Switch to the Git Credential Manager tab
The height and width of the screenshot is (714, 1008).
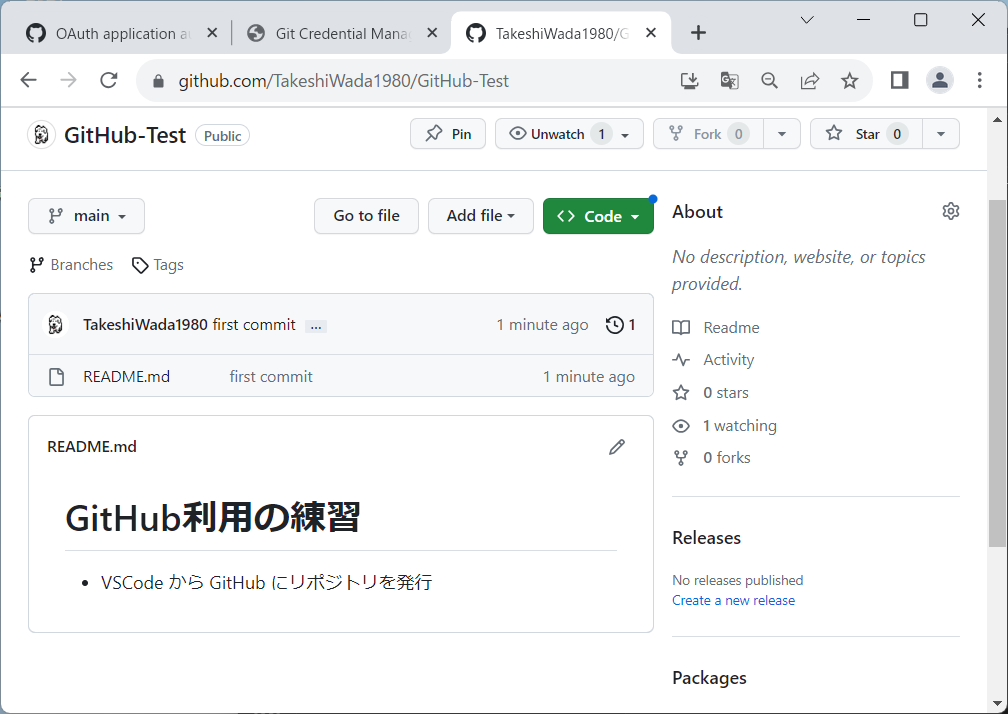[340, 33]
